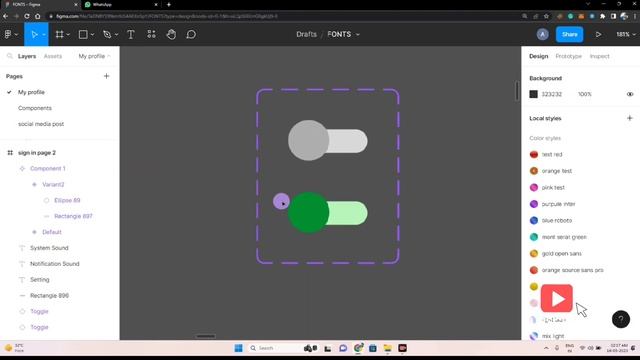The height and width of the screenshot is (360, 640).
Task: Click the user avatar A
Action: (x=542, y=34)
